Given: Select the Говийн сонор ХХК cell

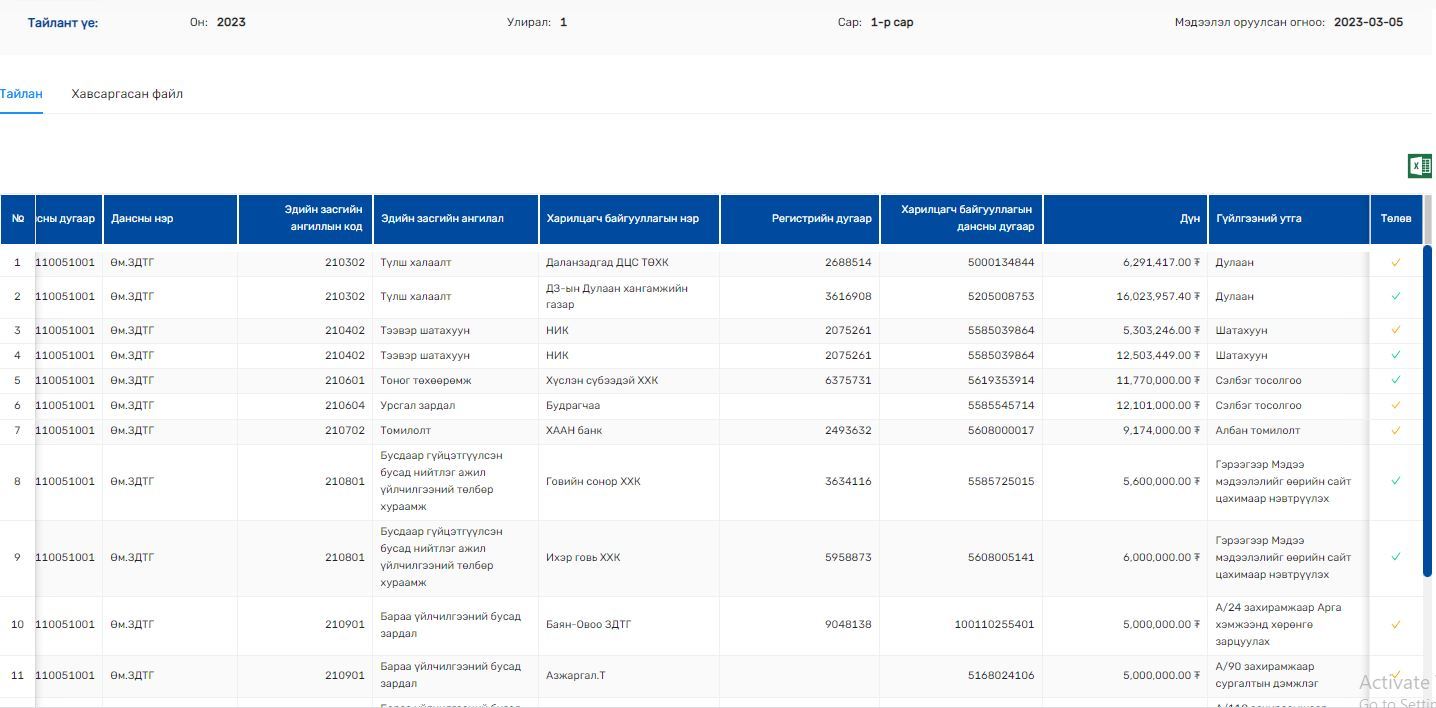Looking at the screenshot, I should click(593, 481).
